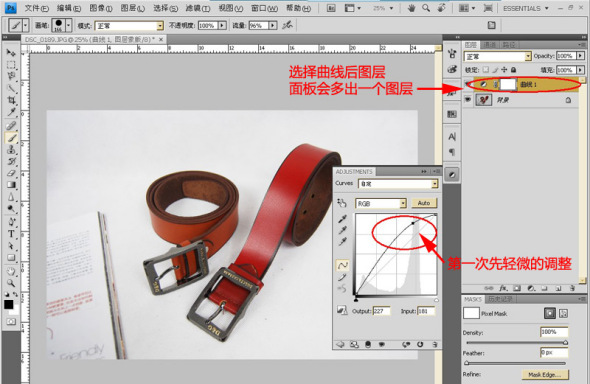Open the 窗口 menu
The width and height of the screenshot is (590, 384).
click(x=264, y=8)
